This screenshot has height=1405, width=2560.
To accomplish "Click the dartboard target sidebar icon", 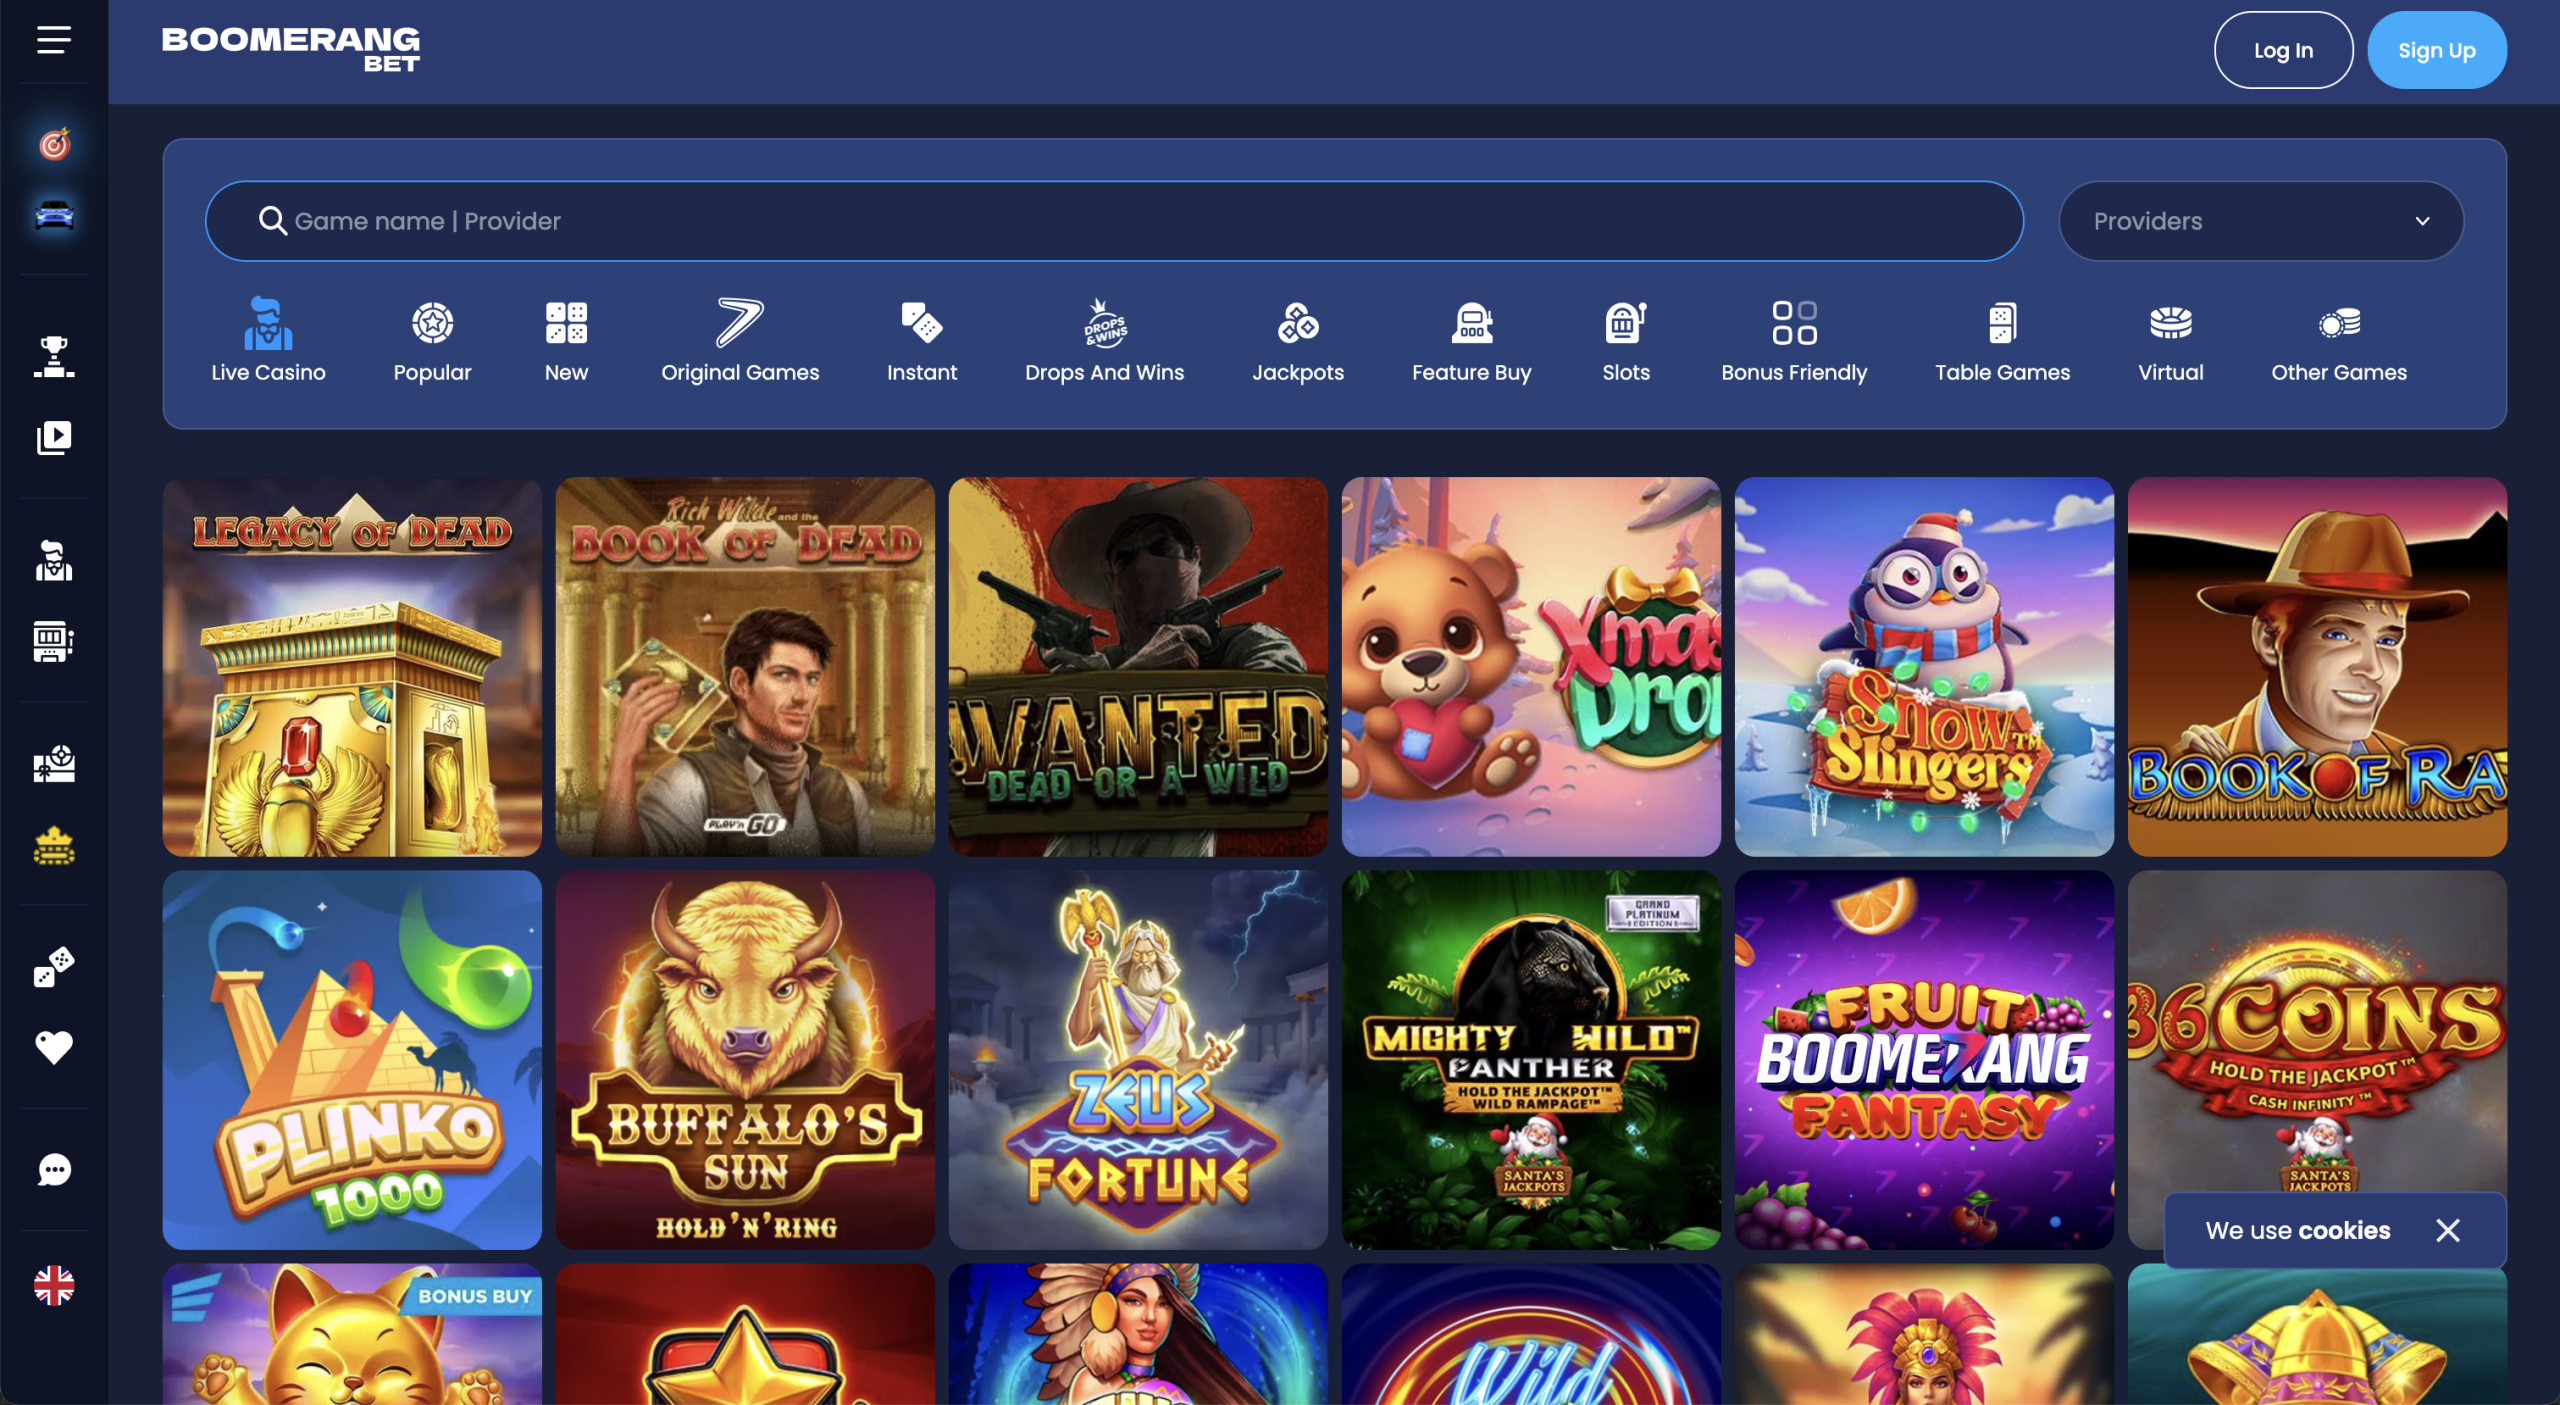I will tap(54, 144).
